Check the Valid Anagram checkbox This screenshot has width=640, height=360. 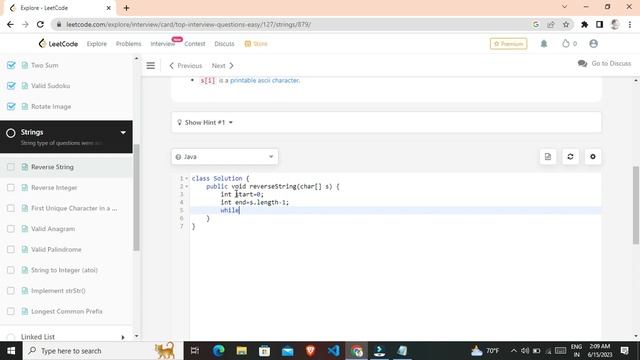click(11, 229)
